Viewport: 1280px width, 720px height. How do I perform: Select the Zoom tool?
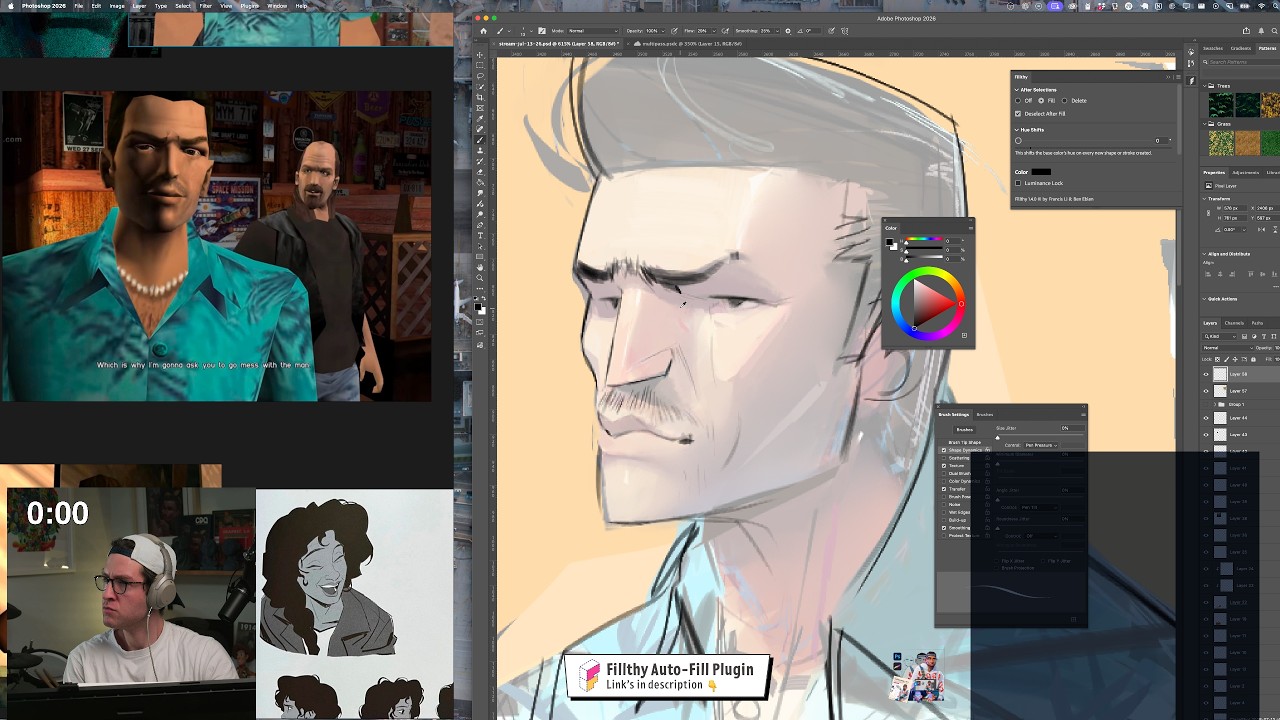tap(480, 279)
